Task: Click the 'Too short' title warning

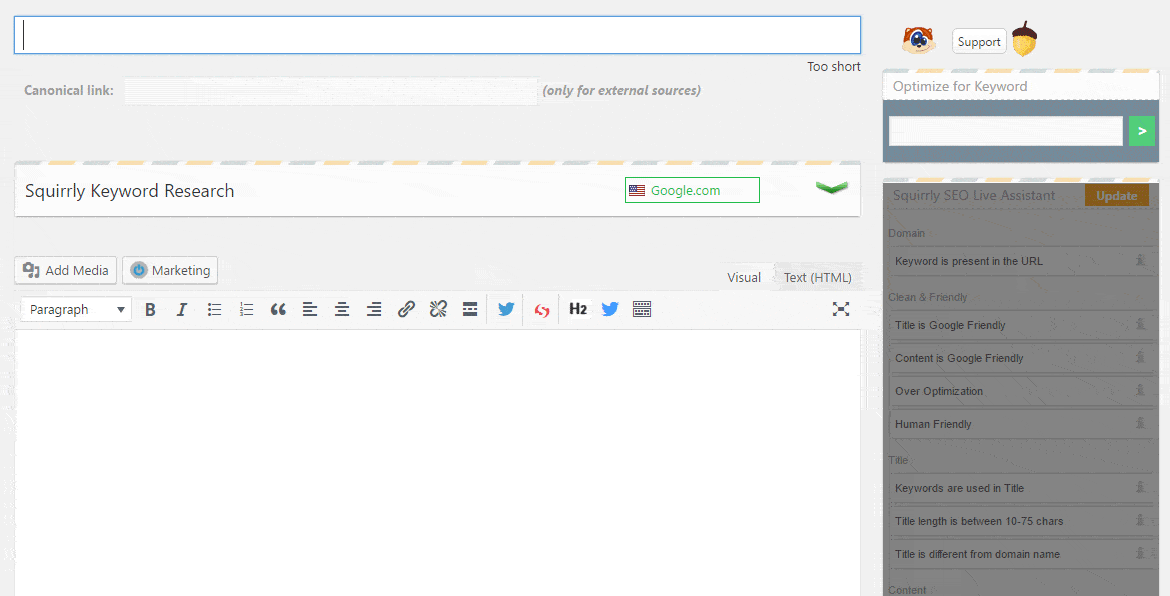Action: point(833,66)
